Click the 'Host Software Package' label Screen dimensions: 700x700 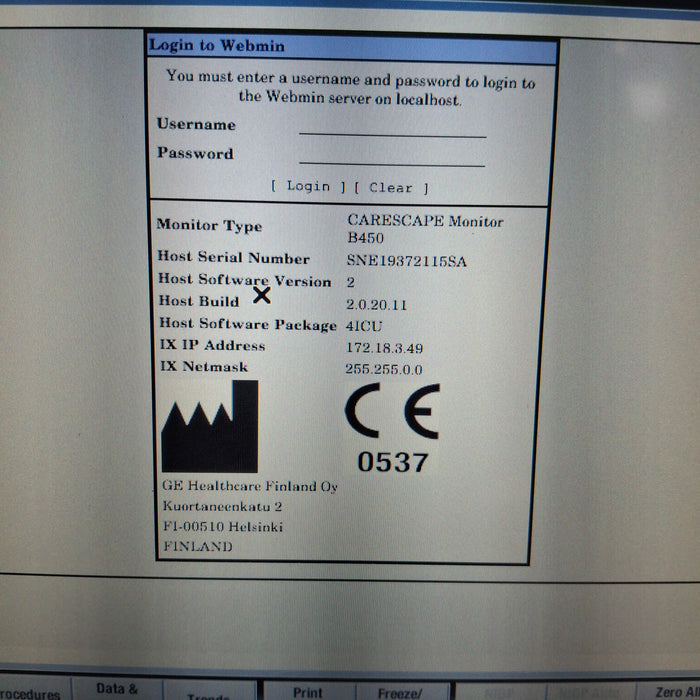[x=248, y=324]
